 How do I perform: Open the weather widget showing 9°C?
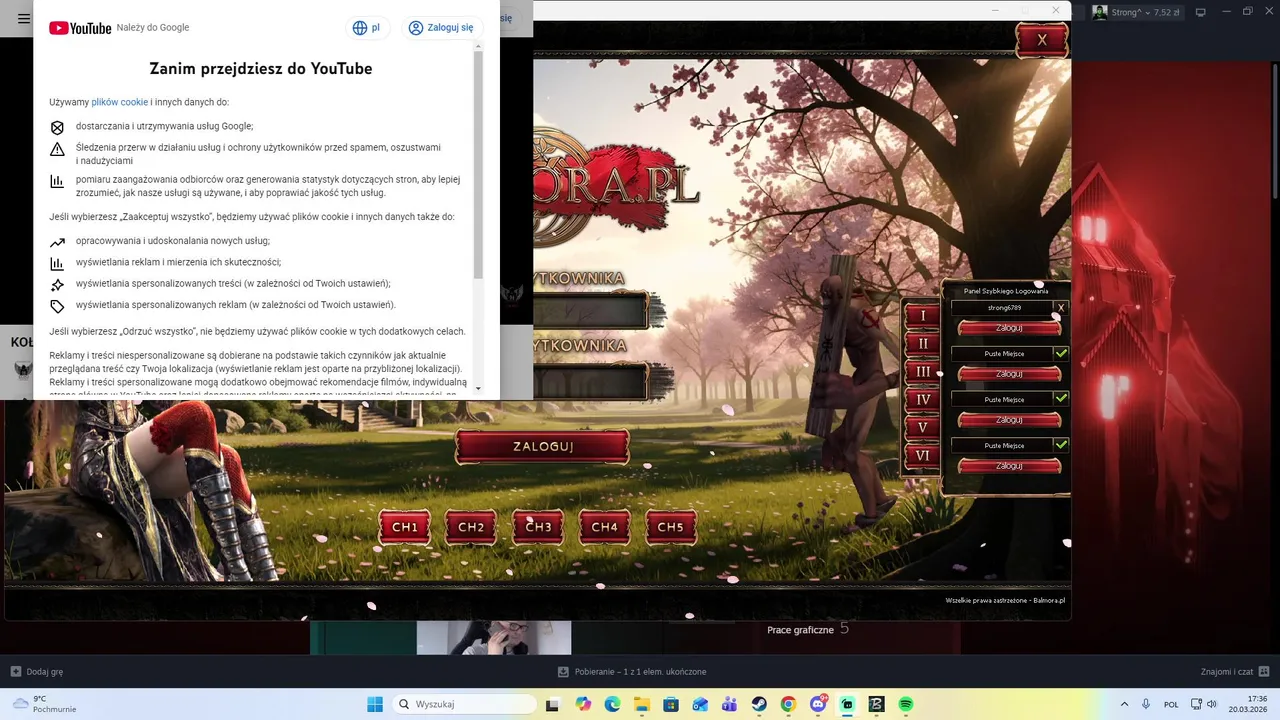pos(44,704)
